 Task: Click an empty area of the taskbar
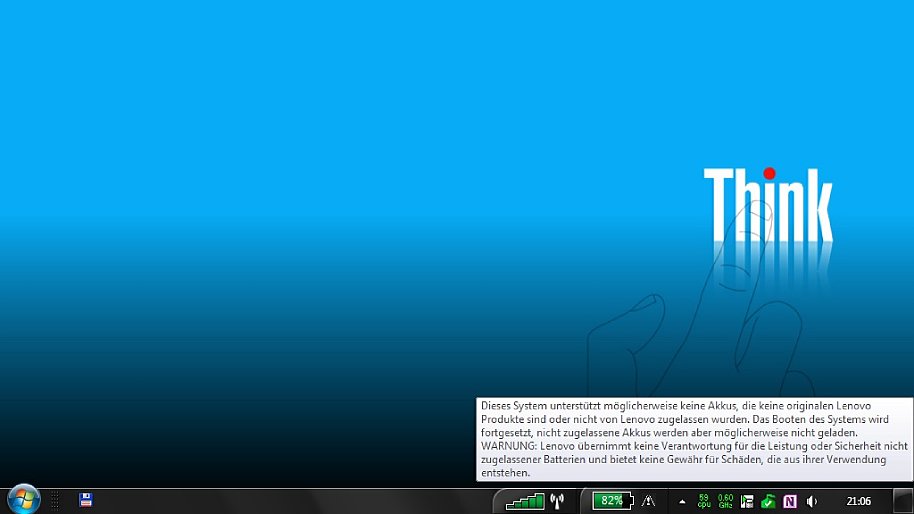tap(300, 501)
